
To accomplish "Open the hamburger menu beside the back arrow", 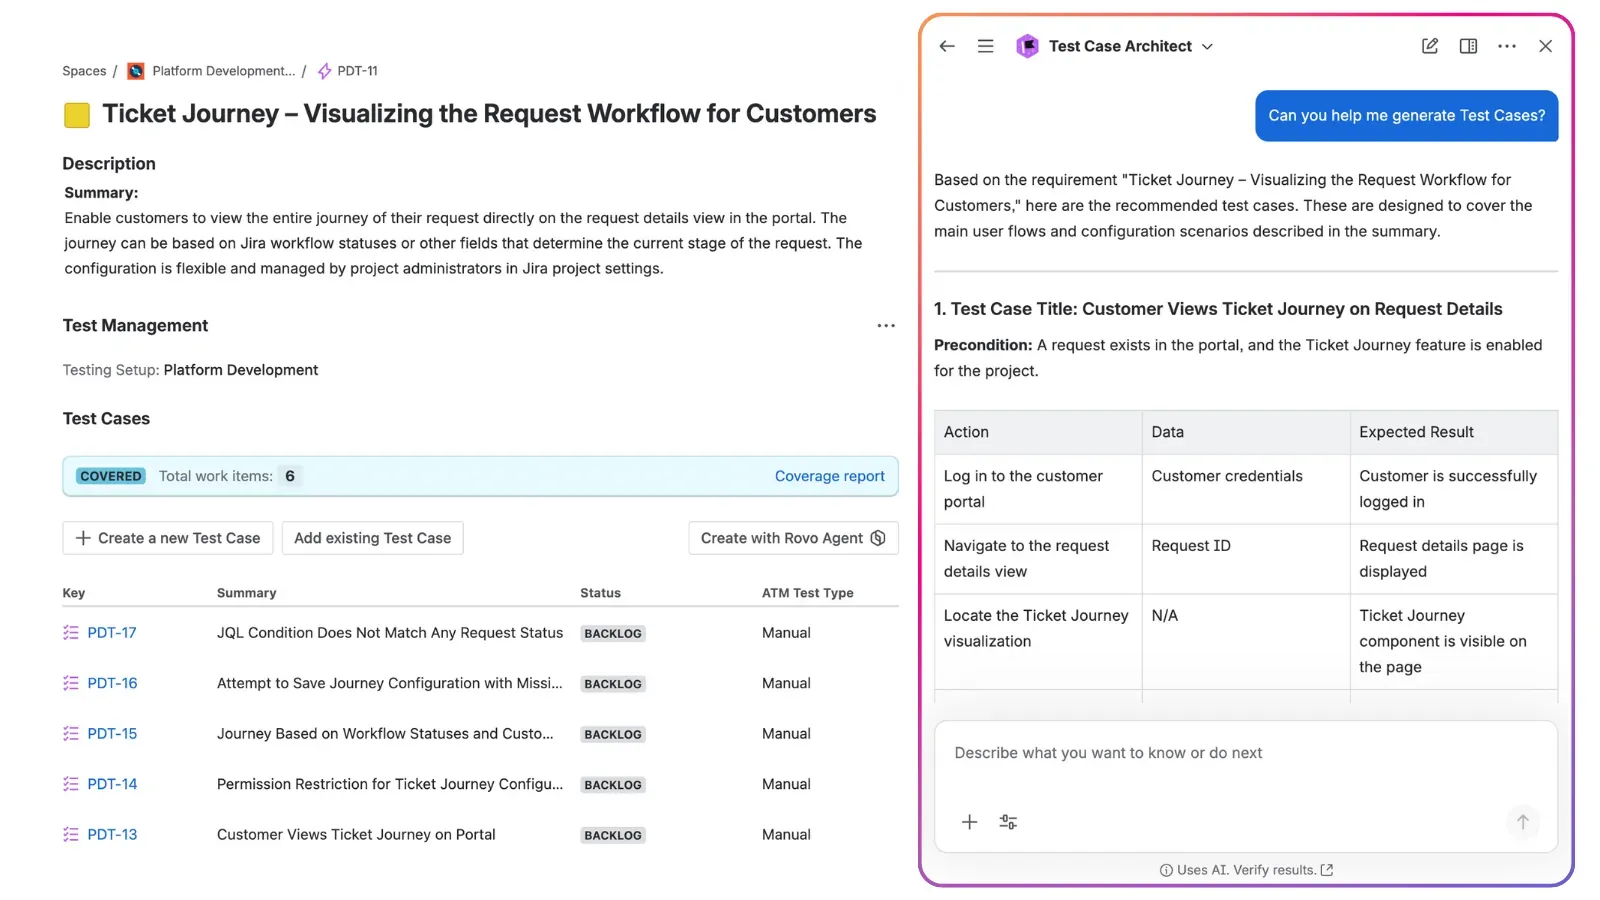I will point(985,46).
